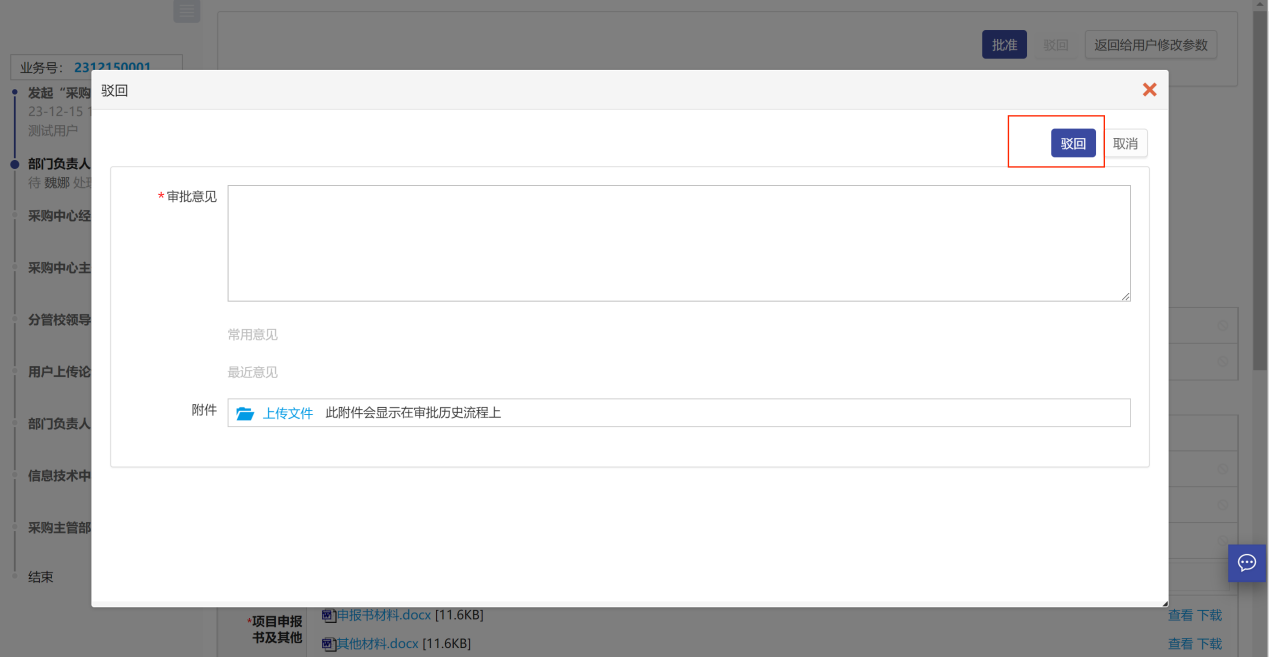The height and width of the screenshot is (657, 1269).
Task: Click the blue folder upload icon
Action: click(245, 413)
